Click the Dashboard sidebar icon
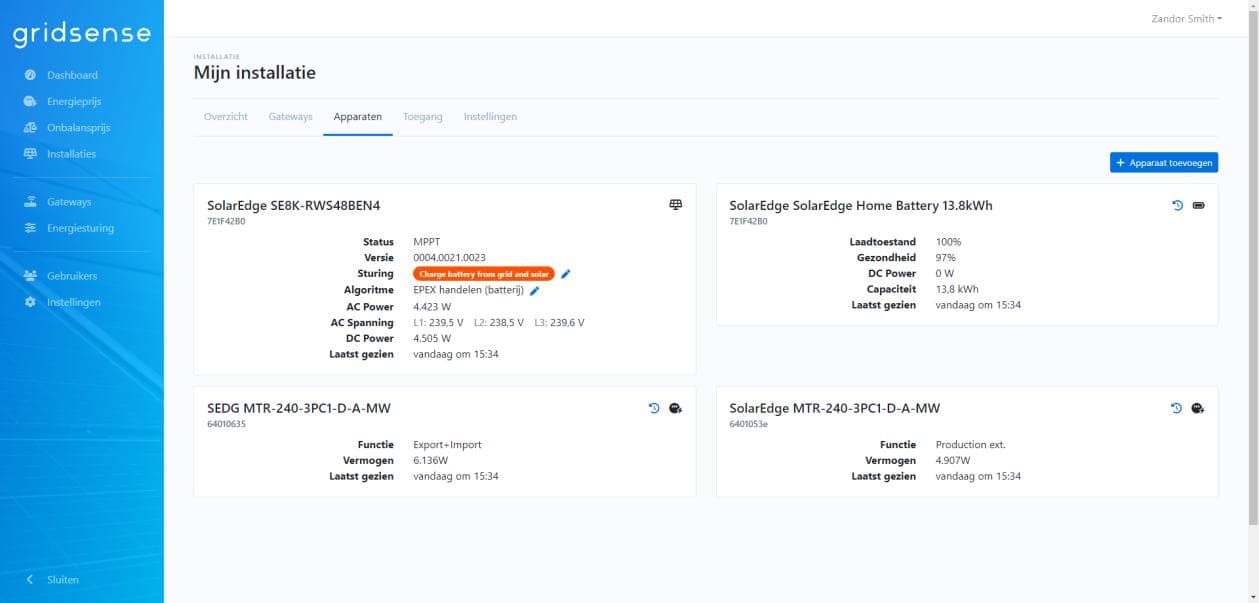1259x603 pixels. (x=30, y=75)
